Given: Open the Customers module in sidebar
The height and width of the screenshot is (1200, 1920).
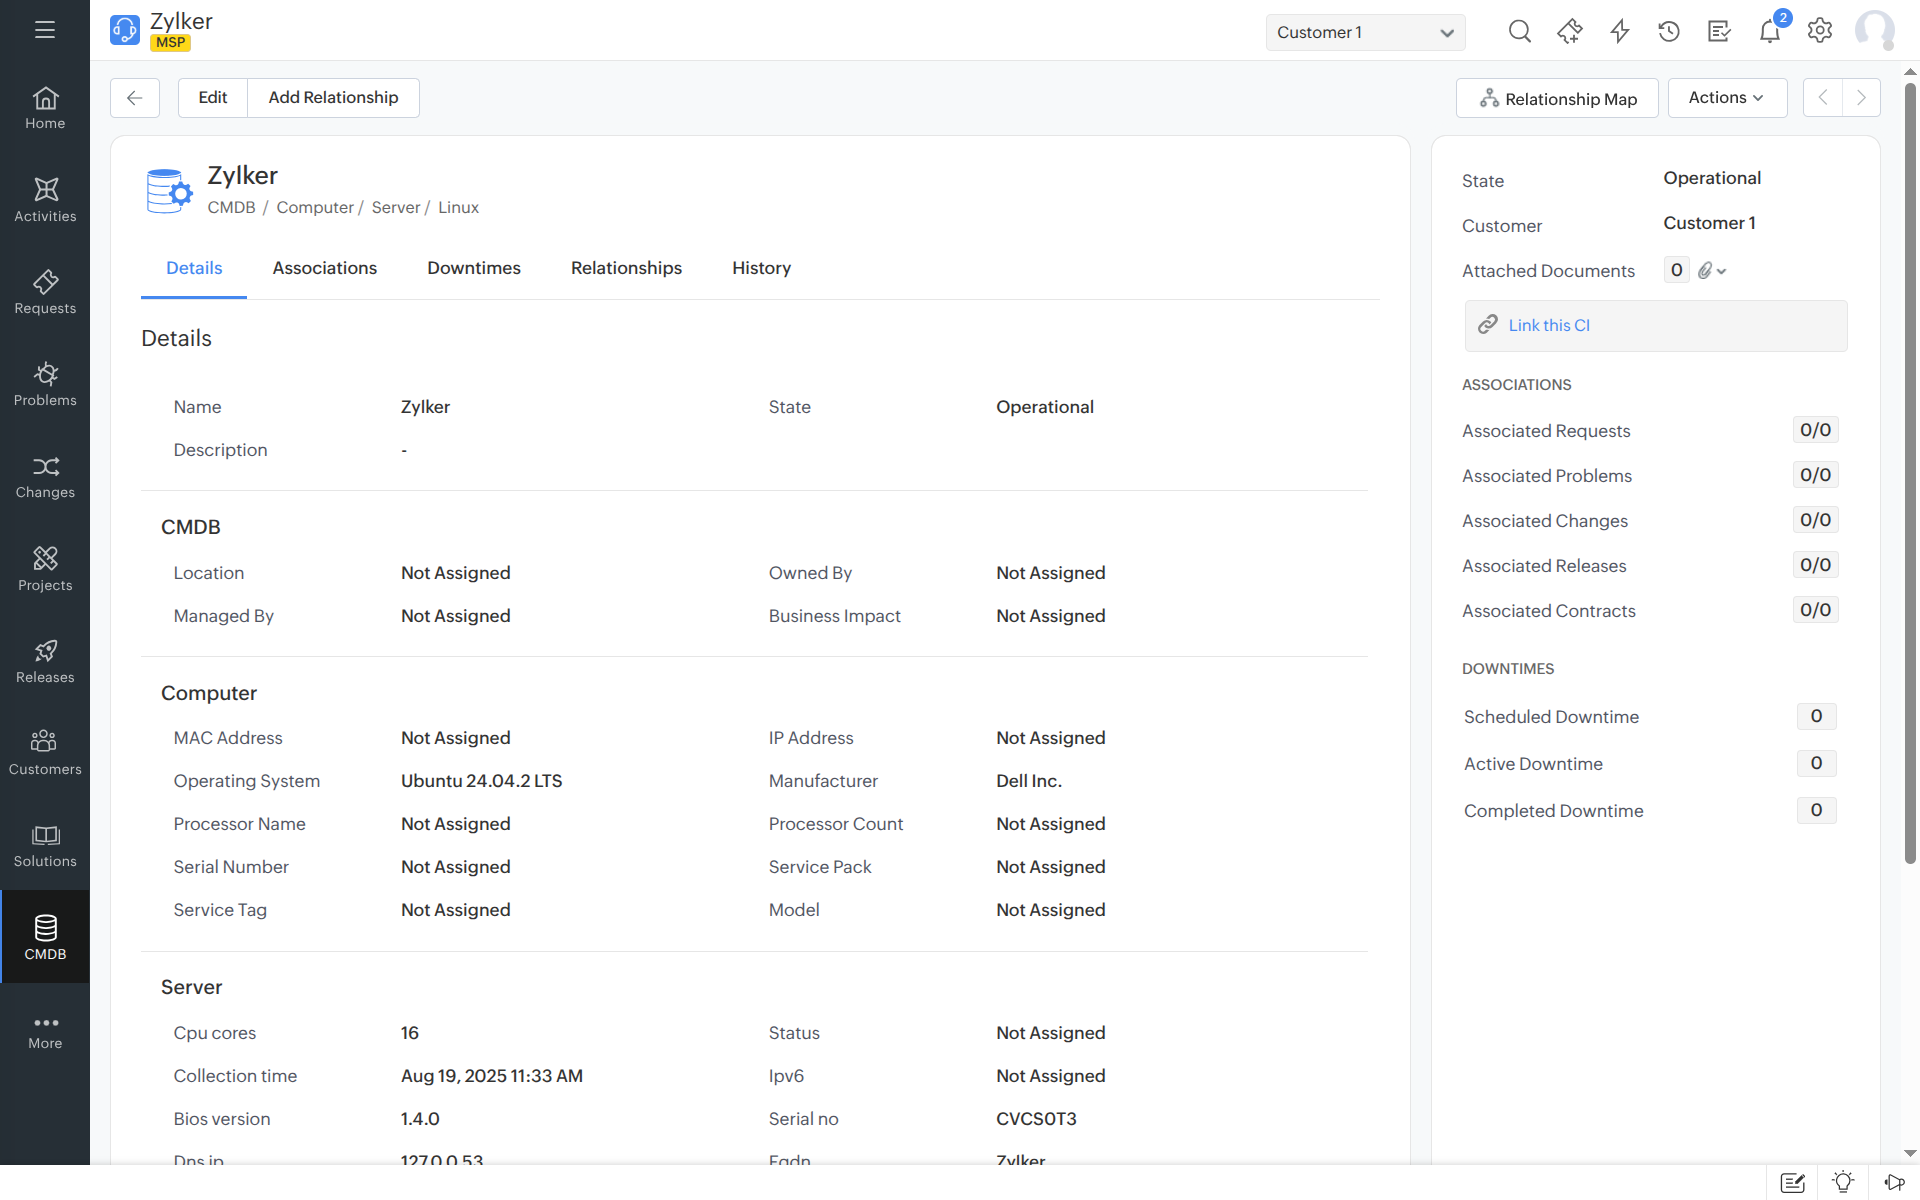Looking at the screenshot, I should [x=45, y=752].
